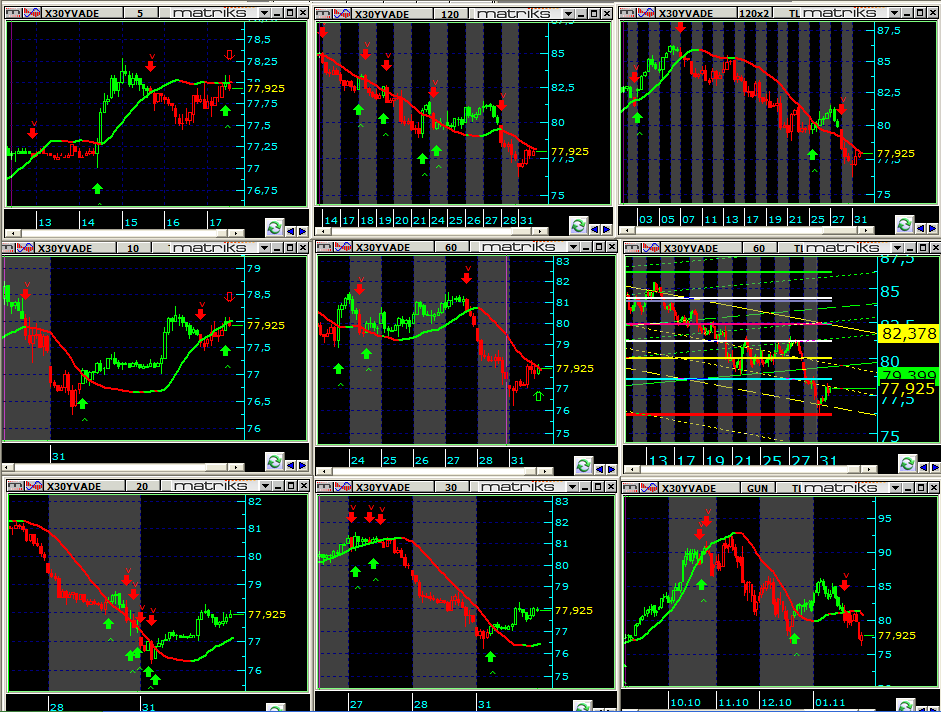Click the X30YVADE symbol field in the 30-period chart
Viewport: 941px width, 712px height.
383,487
